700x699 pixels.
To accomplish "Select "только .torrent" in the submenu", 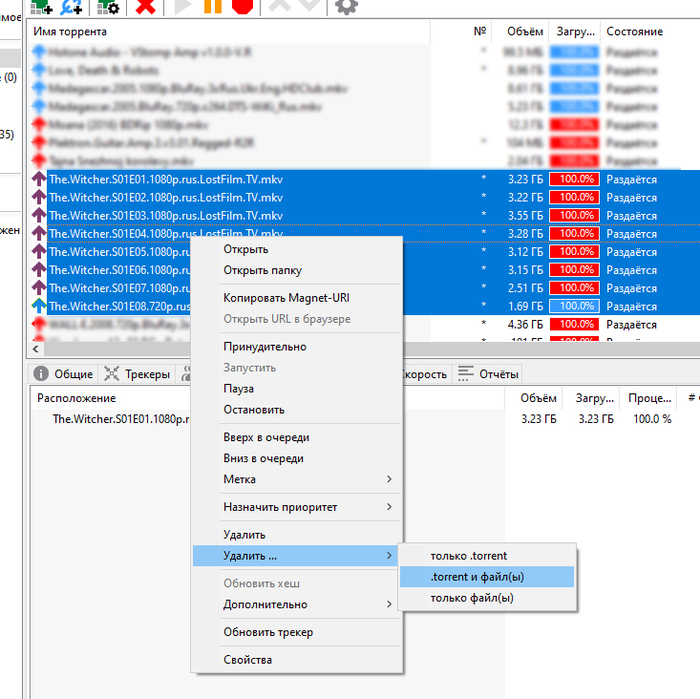I will pyautogui.click(x=469, y=556).
